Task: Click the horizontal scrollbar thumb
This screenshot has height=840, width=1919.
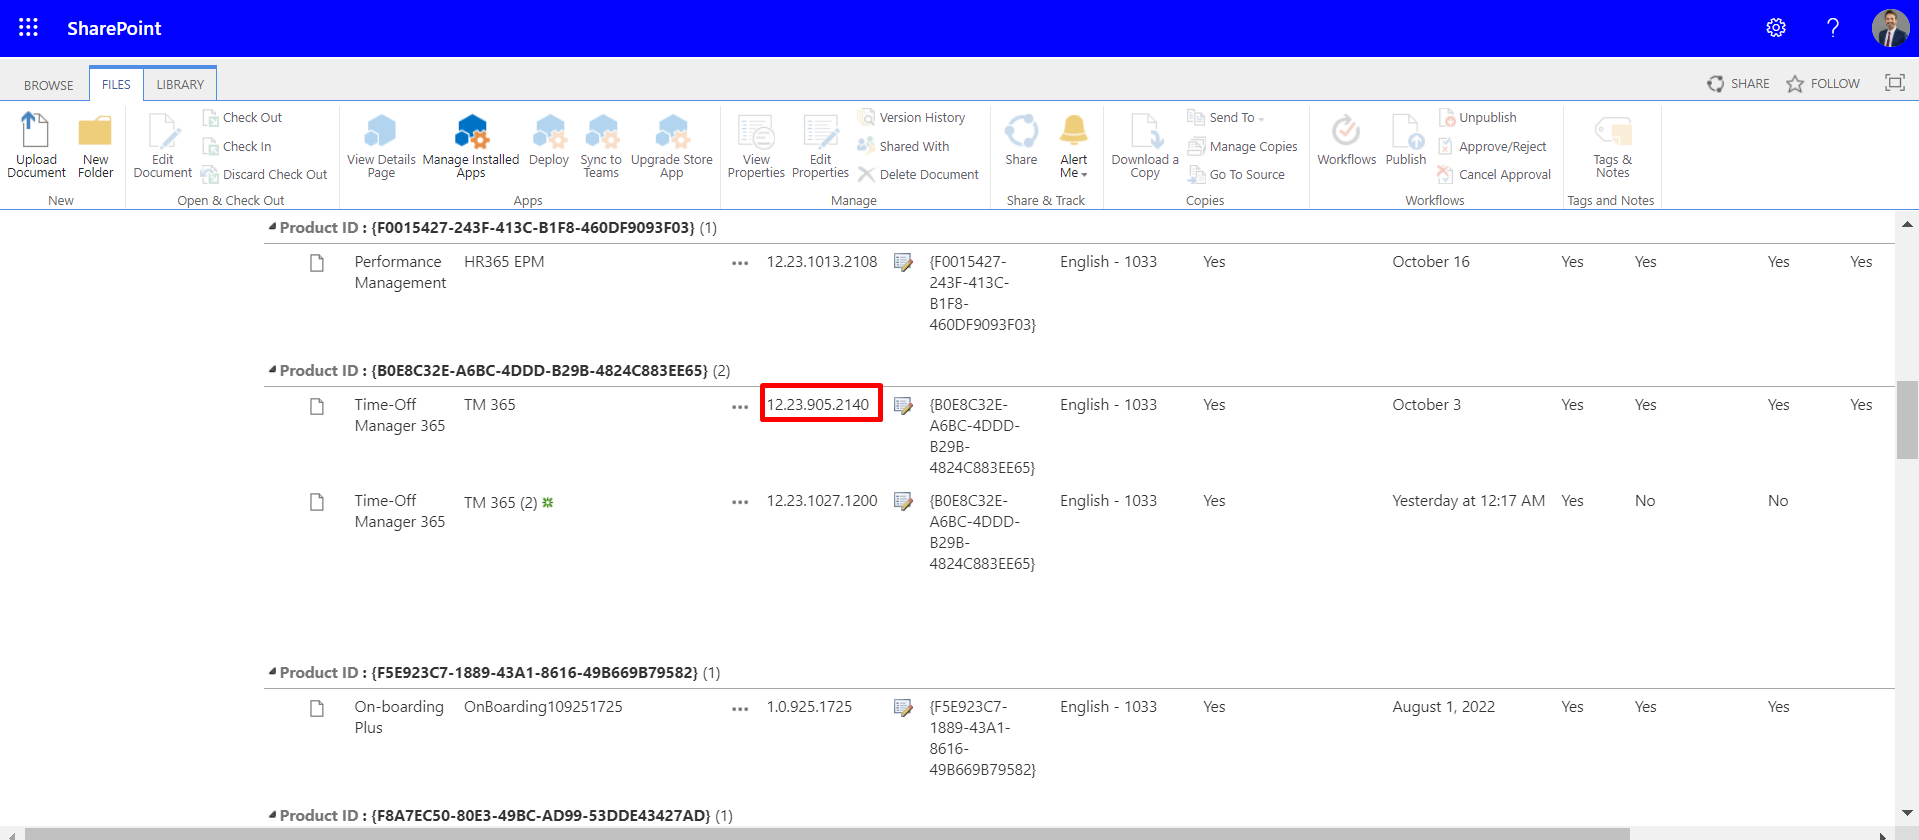Action: click(x=827, y=833)
